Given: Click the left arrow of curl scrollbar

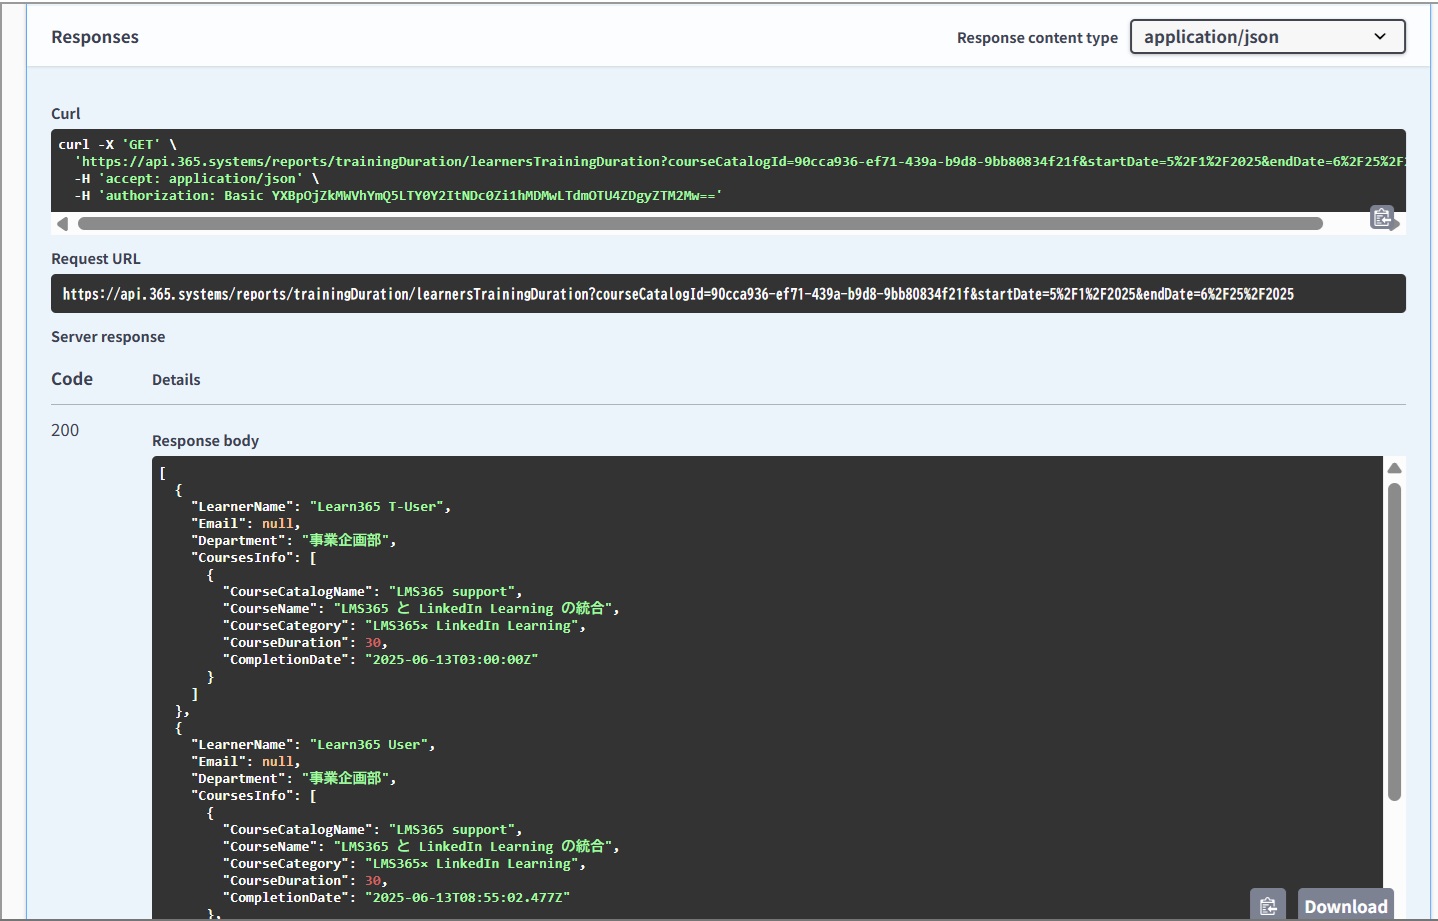Looking at the screenshot, I should tap(62, 224).
